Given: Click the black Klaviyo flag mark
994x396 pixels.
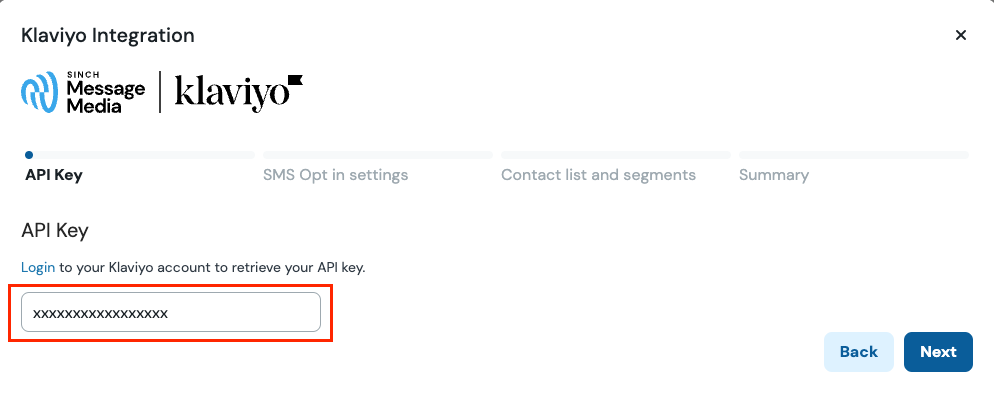Looking at the screenshot, I should [x=296, y=80].
